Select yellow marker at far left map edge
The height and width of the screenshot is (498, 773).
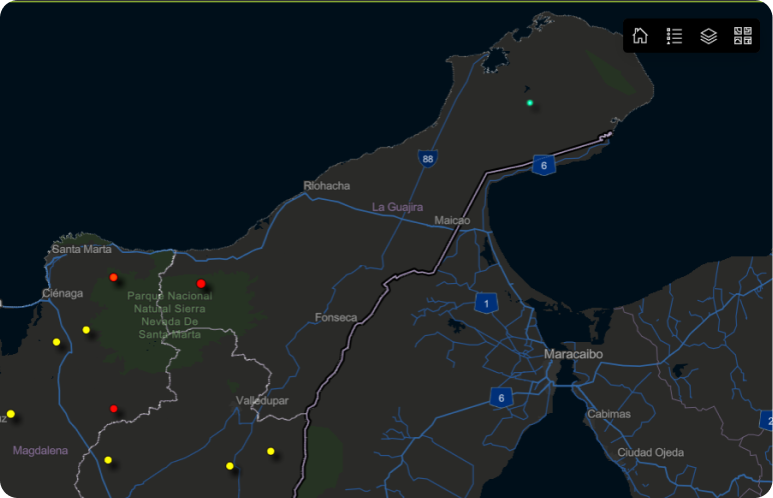pyautogui.click(x=11, y=414)
